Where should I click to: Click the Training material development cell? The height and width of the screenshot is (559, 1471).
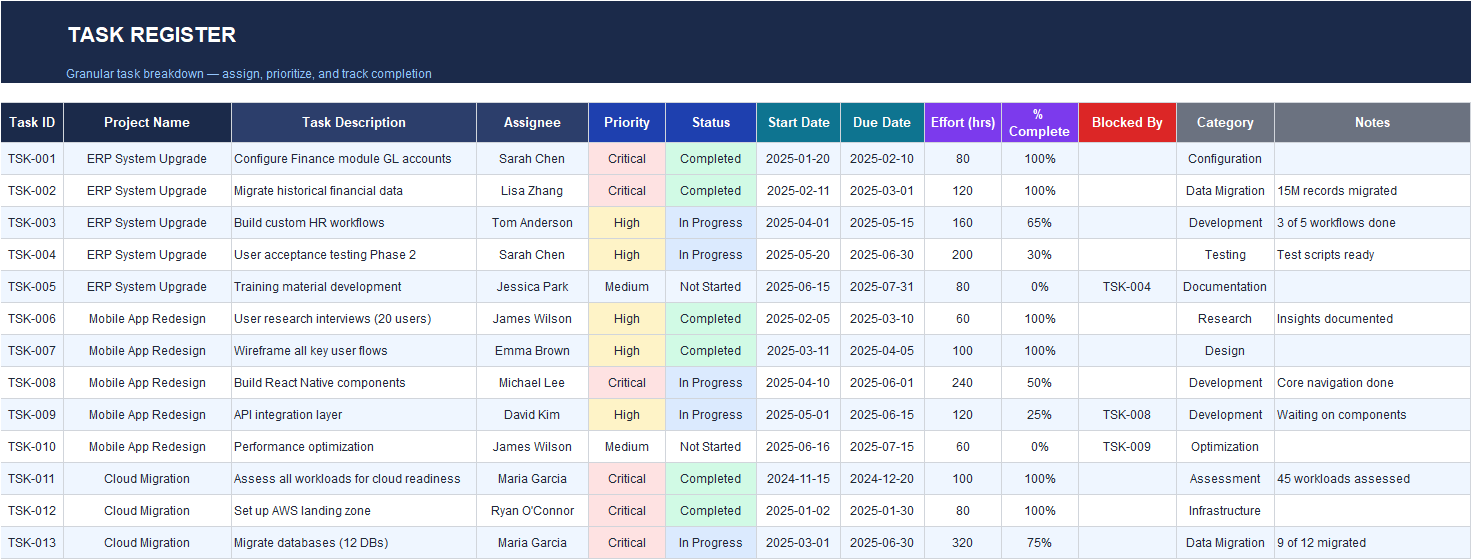tap(354, 286)
